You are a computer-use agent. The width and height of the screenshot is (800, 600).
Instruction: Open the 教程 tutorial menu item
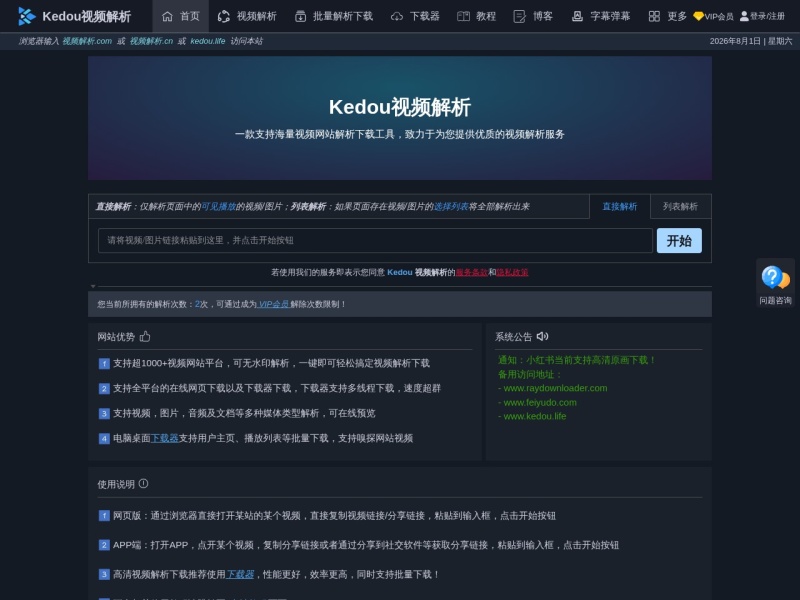pos(477,16)
